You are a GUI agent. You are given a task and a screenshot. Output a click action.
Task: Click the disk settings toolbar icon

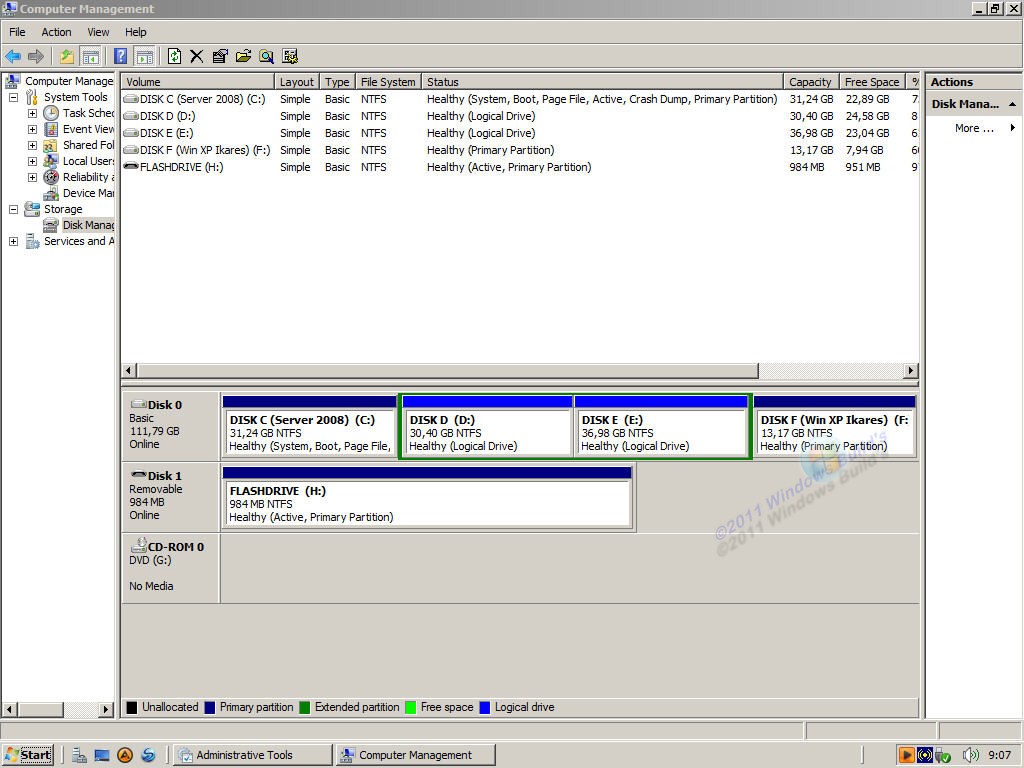(x=290, y=57)
